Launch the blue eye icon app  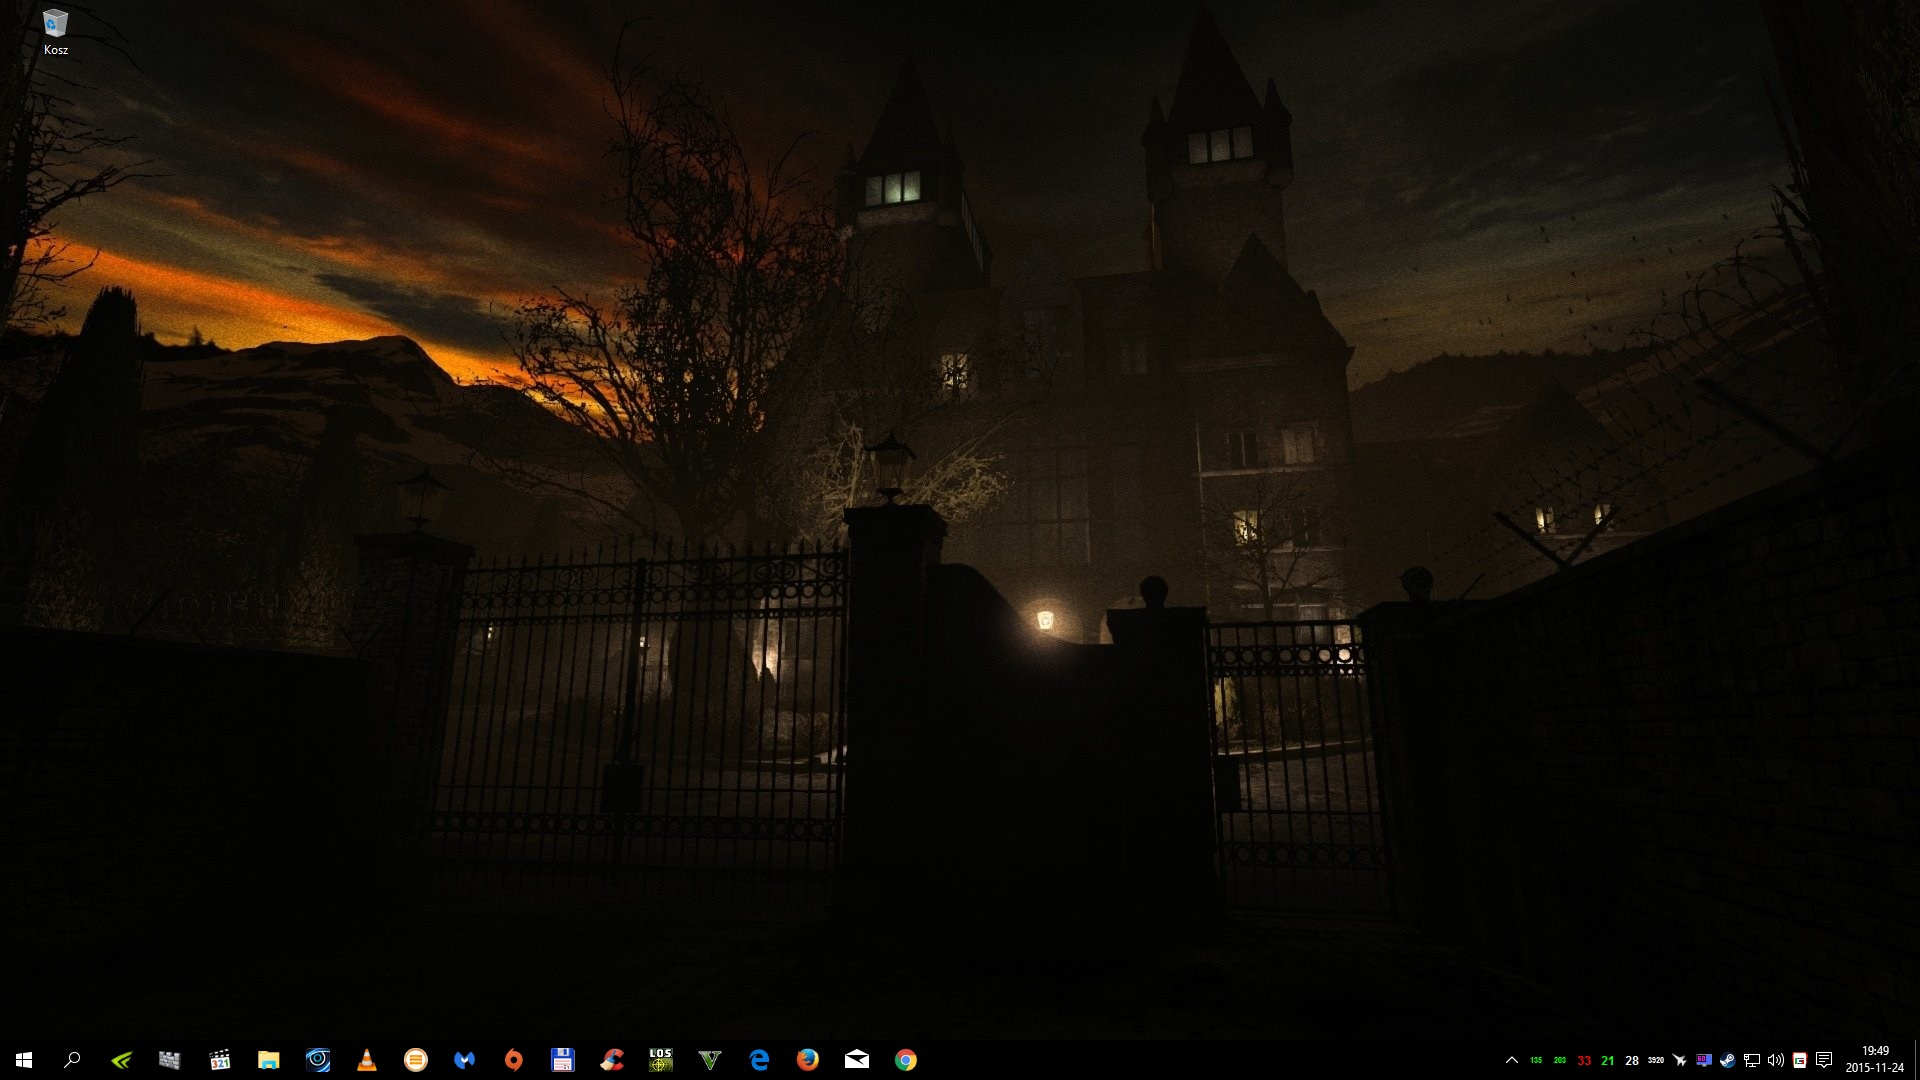pyautogui.click(x=318, y=1060)
